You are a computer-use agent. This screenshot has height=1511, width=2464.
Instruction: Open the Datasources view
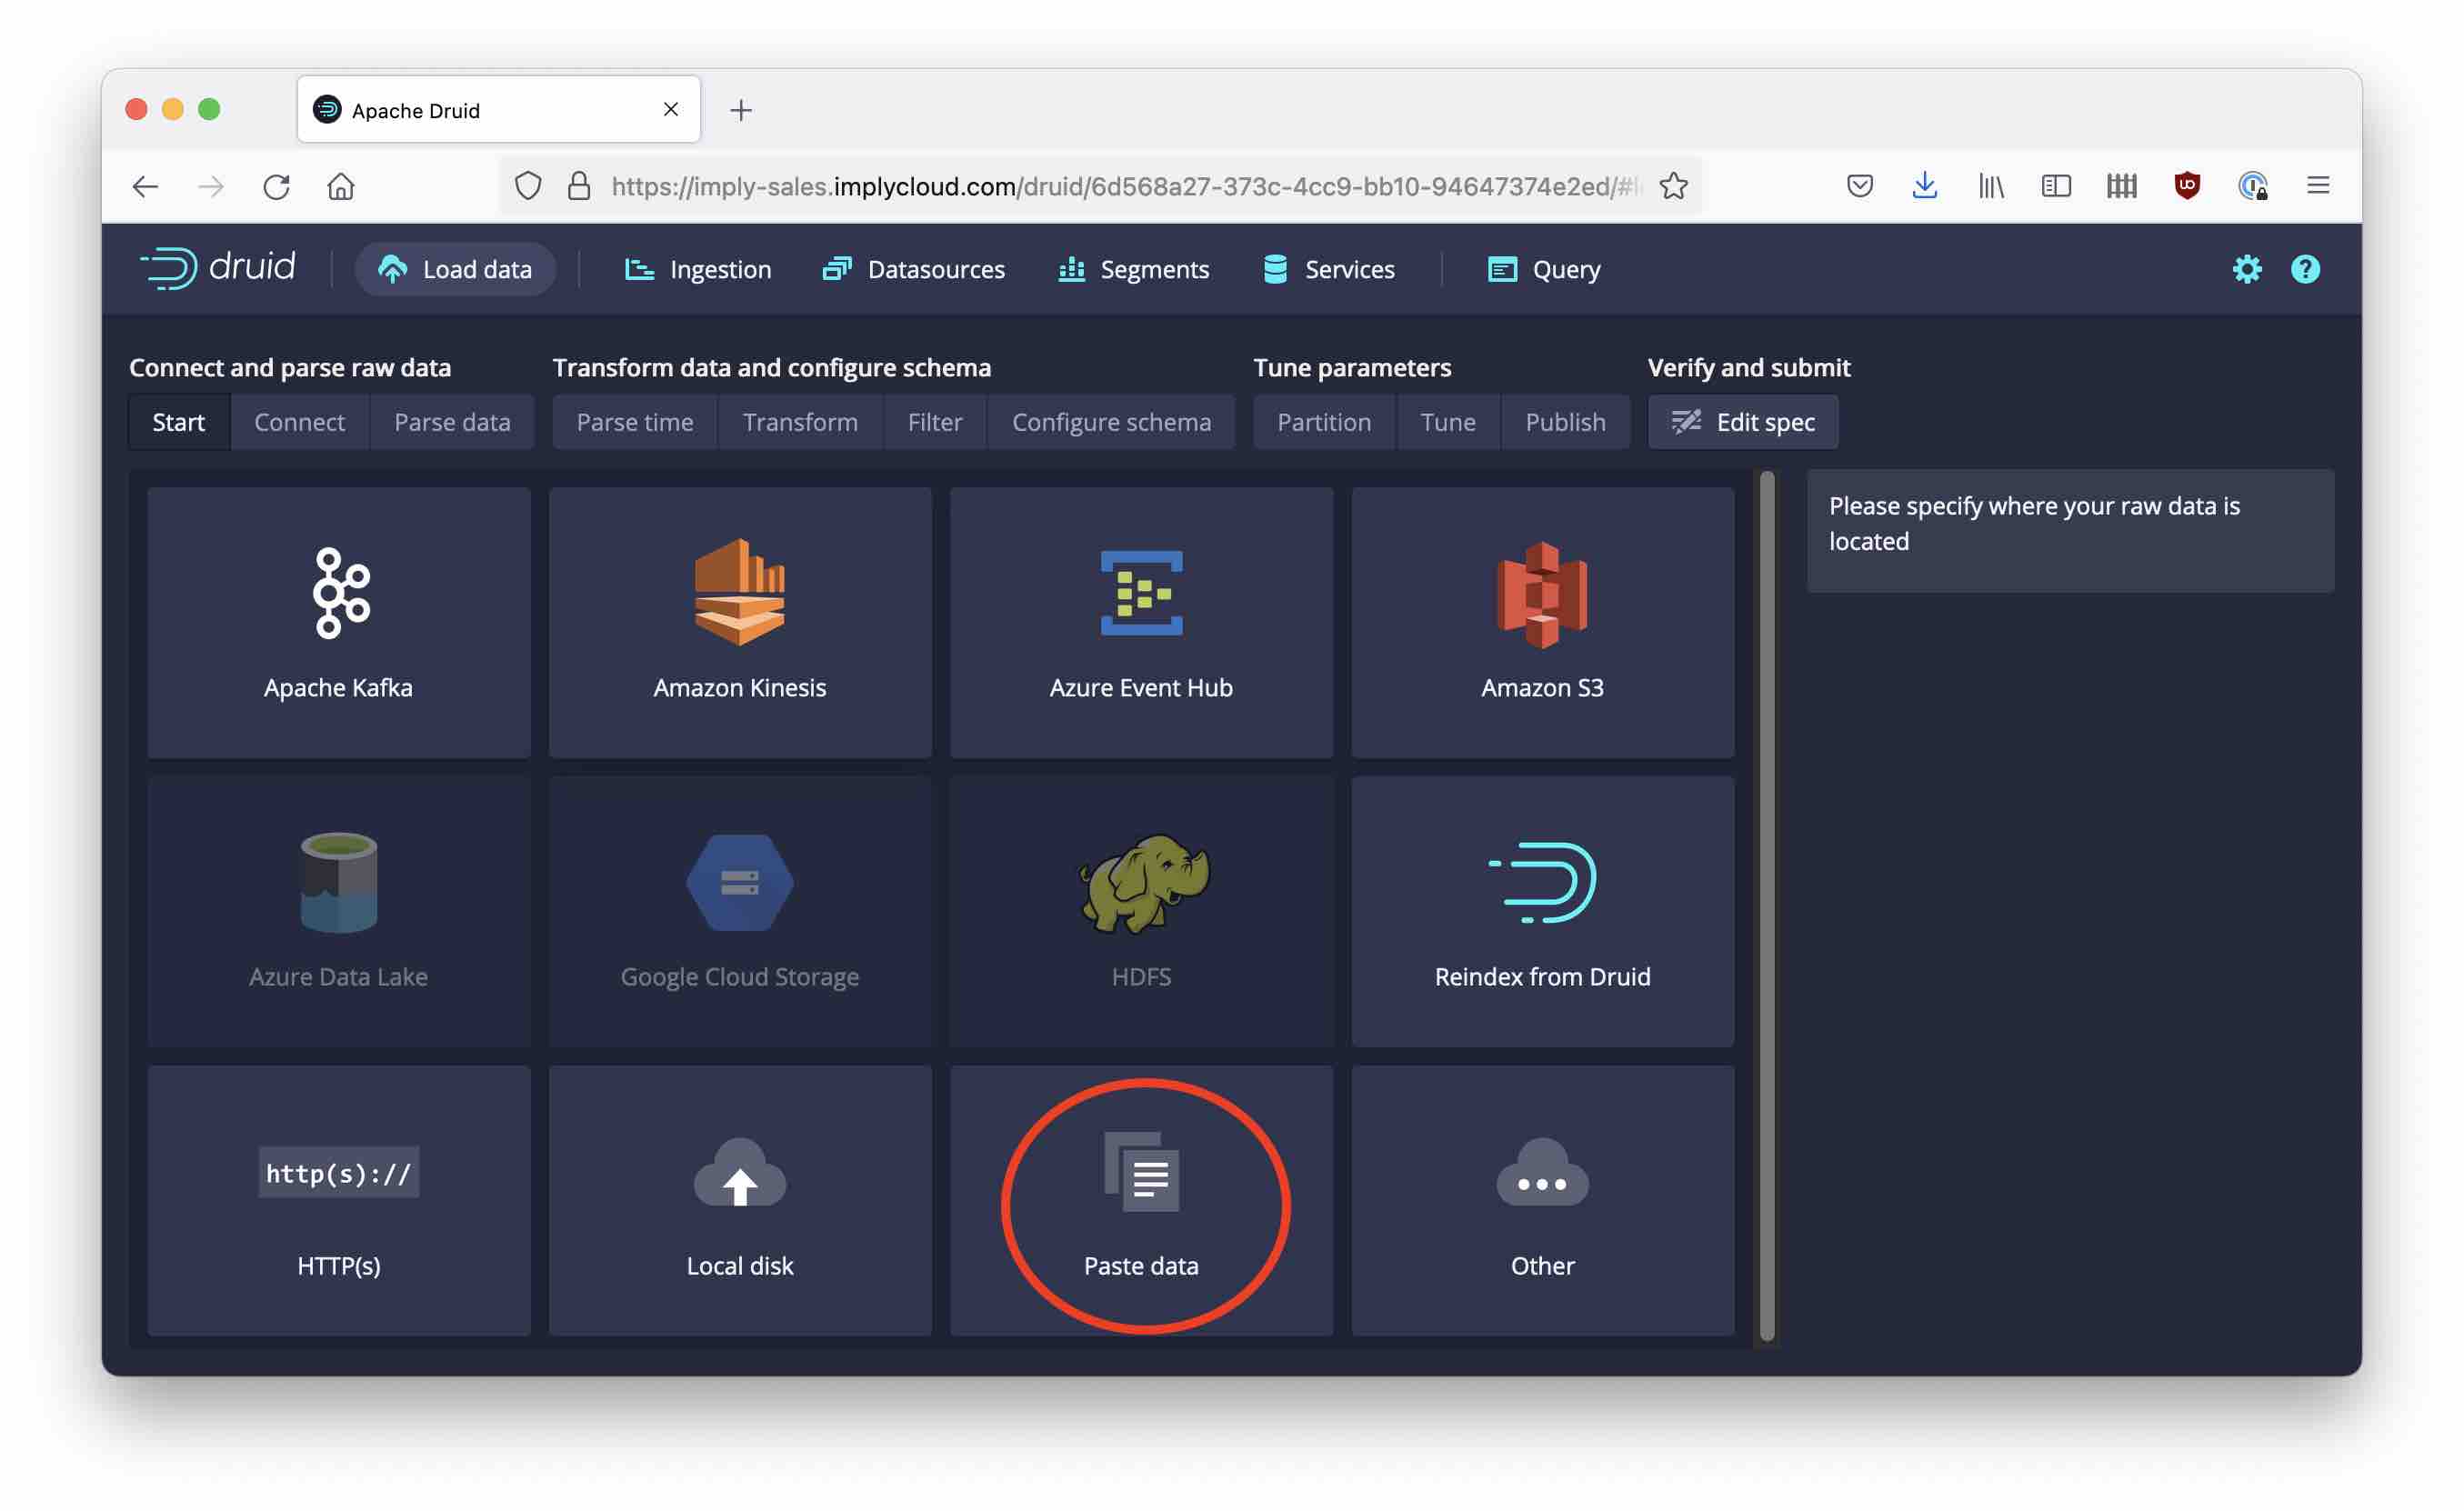point(913,269)
